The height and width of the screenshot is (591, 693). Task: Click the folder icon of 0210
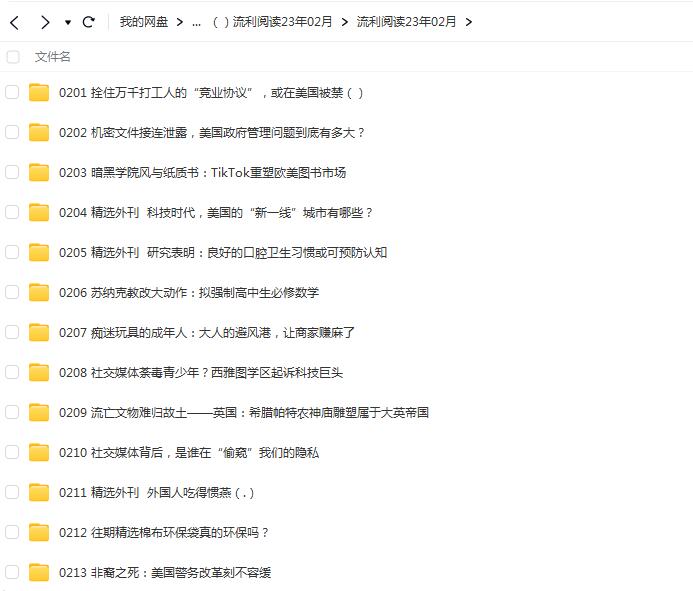coord(39,452)
